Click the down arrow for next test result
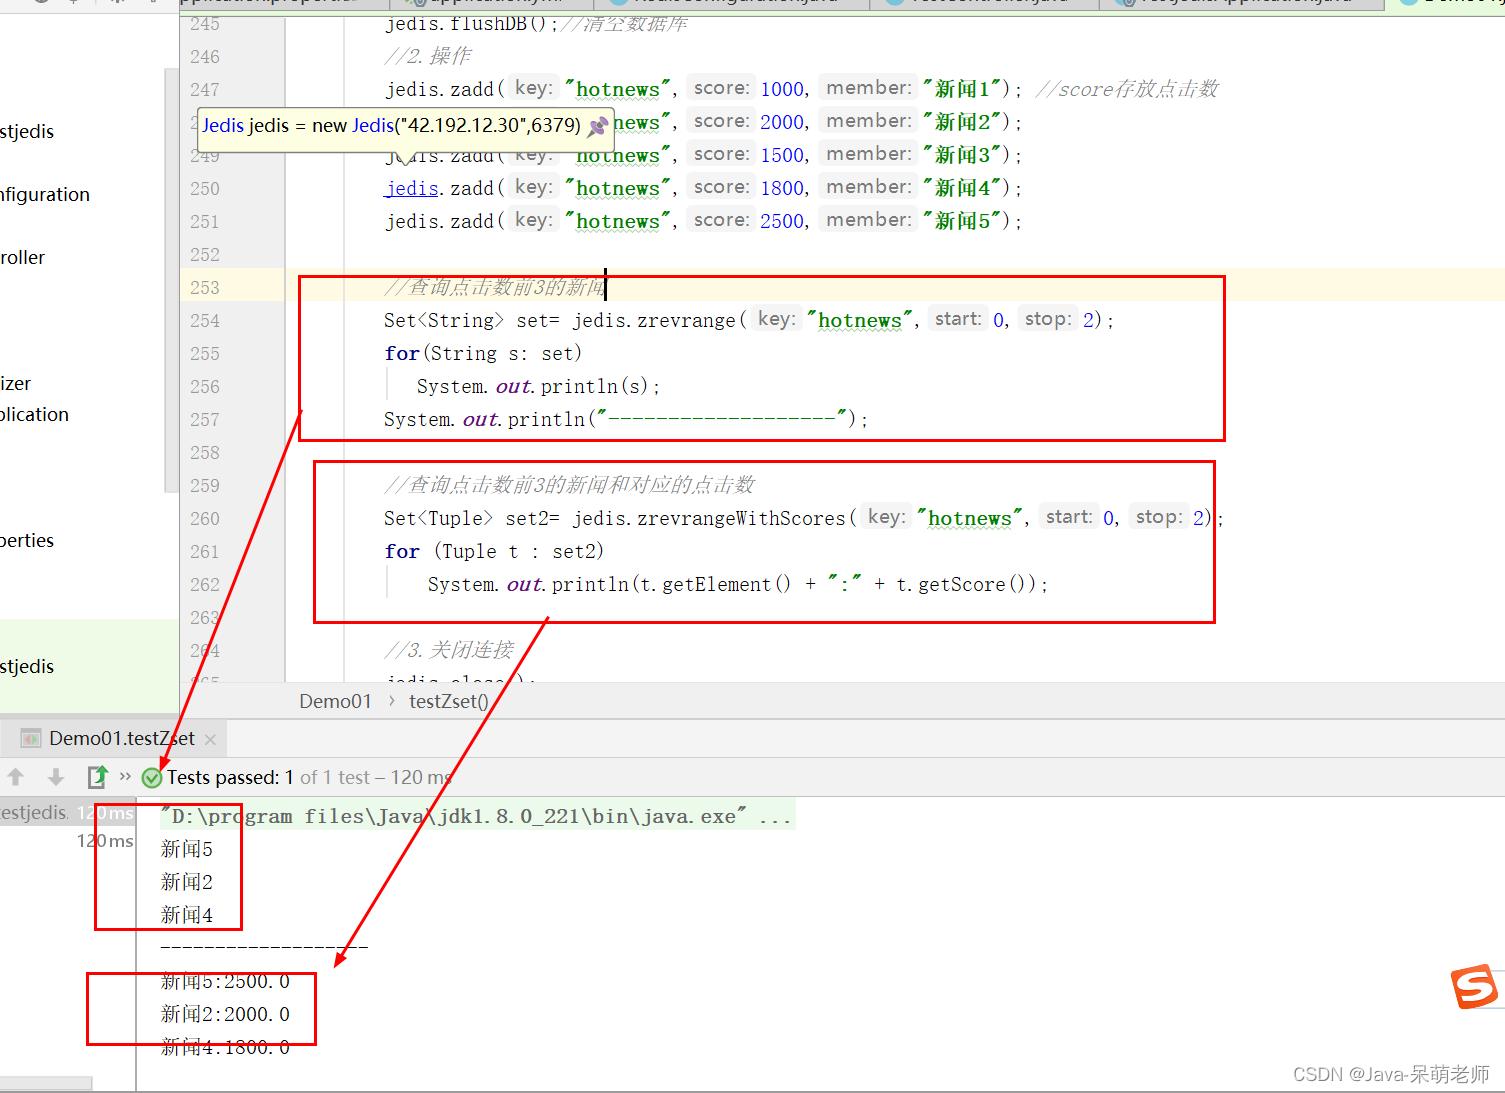This screenshot has width=1505, height=1093. pyautogui.click(x=56, y=777)
